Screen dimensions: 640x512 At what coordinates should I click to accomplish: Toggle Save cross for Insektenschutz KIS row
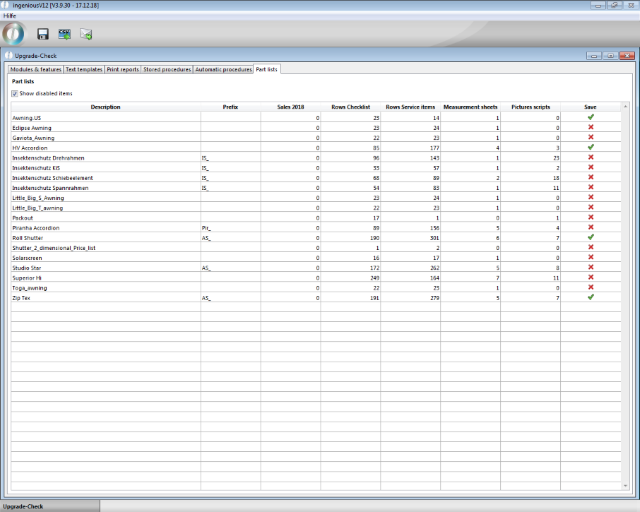click(x=590, y=167)
